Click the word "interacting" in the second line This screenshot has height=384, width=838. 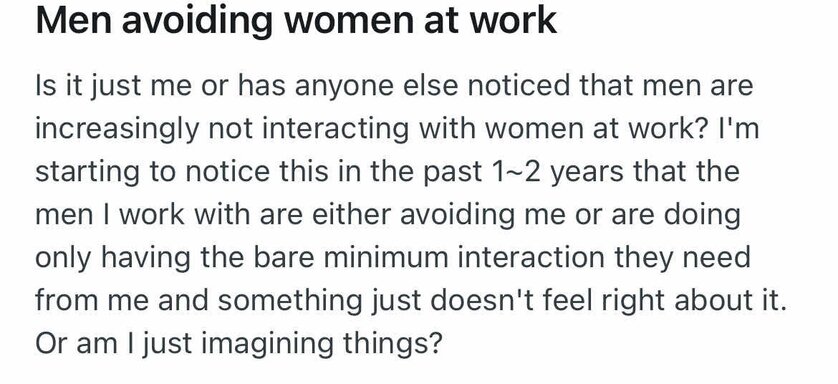tap(328, 129)
